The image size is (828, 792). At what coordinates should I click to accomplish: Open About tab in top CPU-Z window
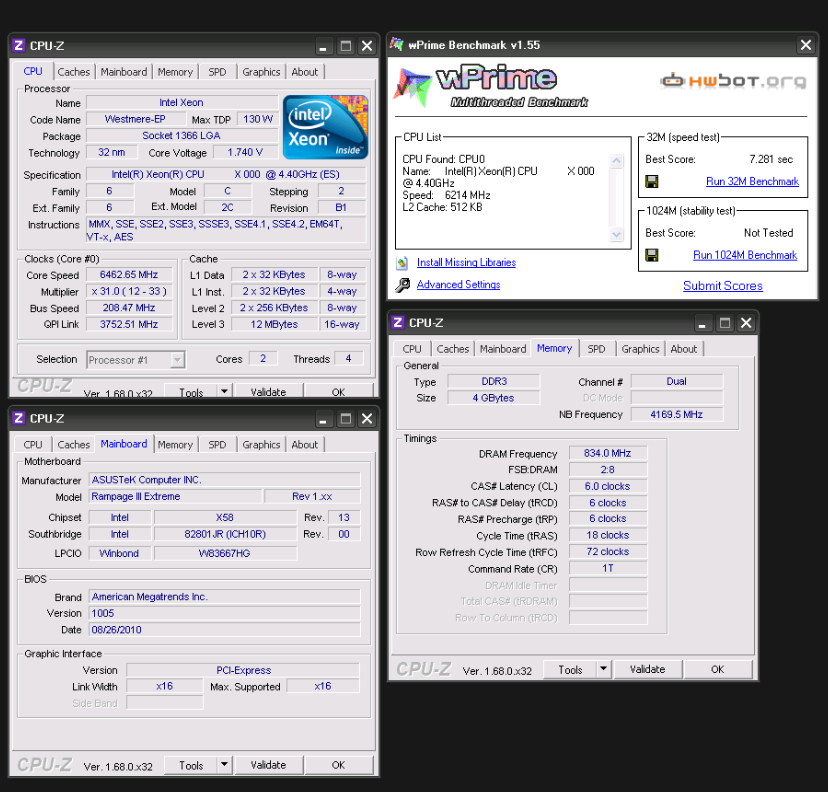(x=305, y=72)
